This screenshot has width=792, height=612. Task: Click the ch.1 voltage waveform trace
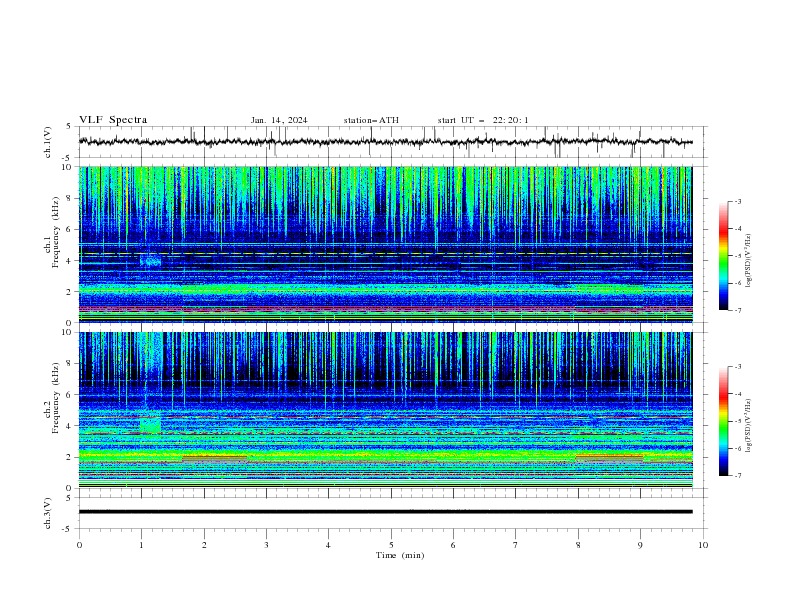[385, 142]
